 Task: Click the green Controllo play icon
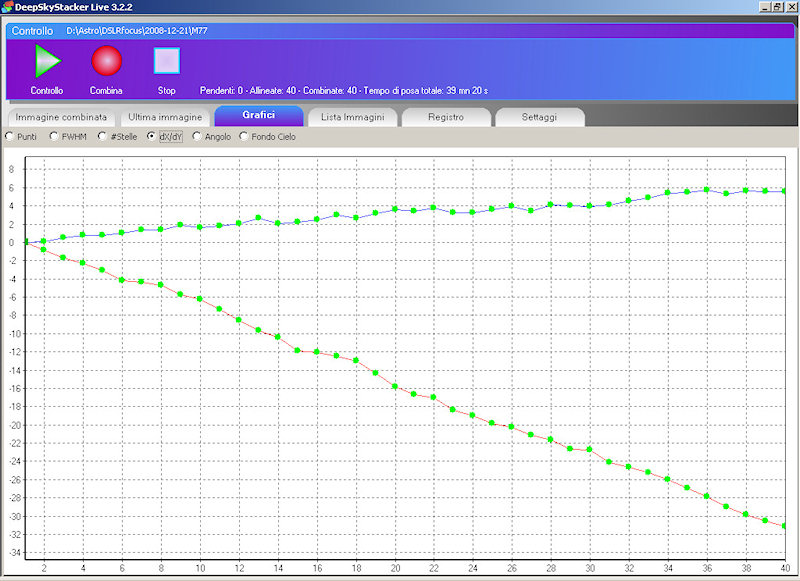click(46, 62)
